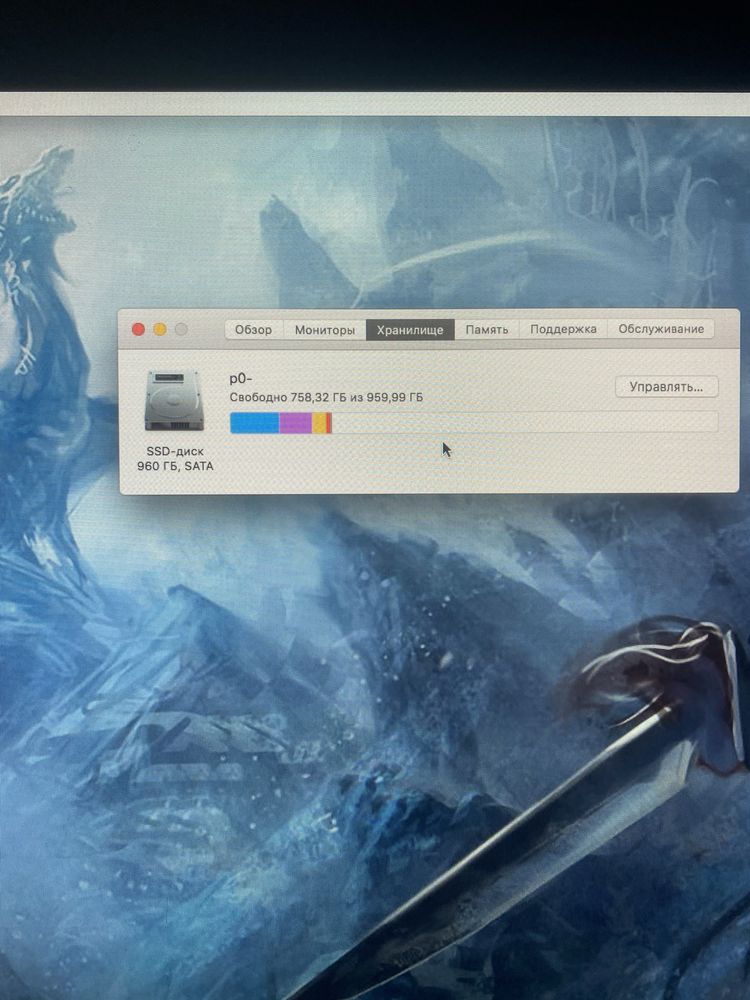Click the purple segment of storage bar
This screenshot has width=750, height=1000.
point(296,423)
